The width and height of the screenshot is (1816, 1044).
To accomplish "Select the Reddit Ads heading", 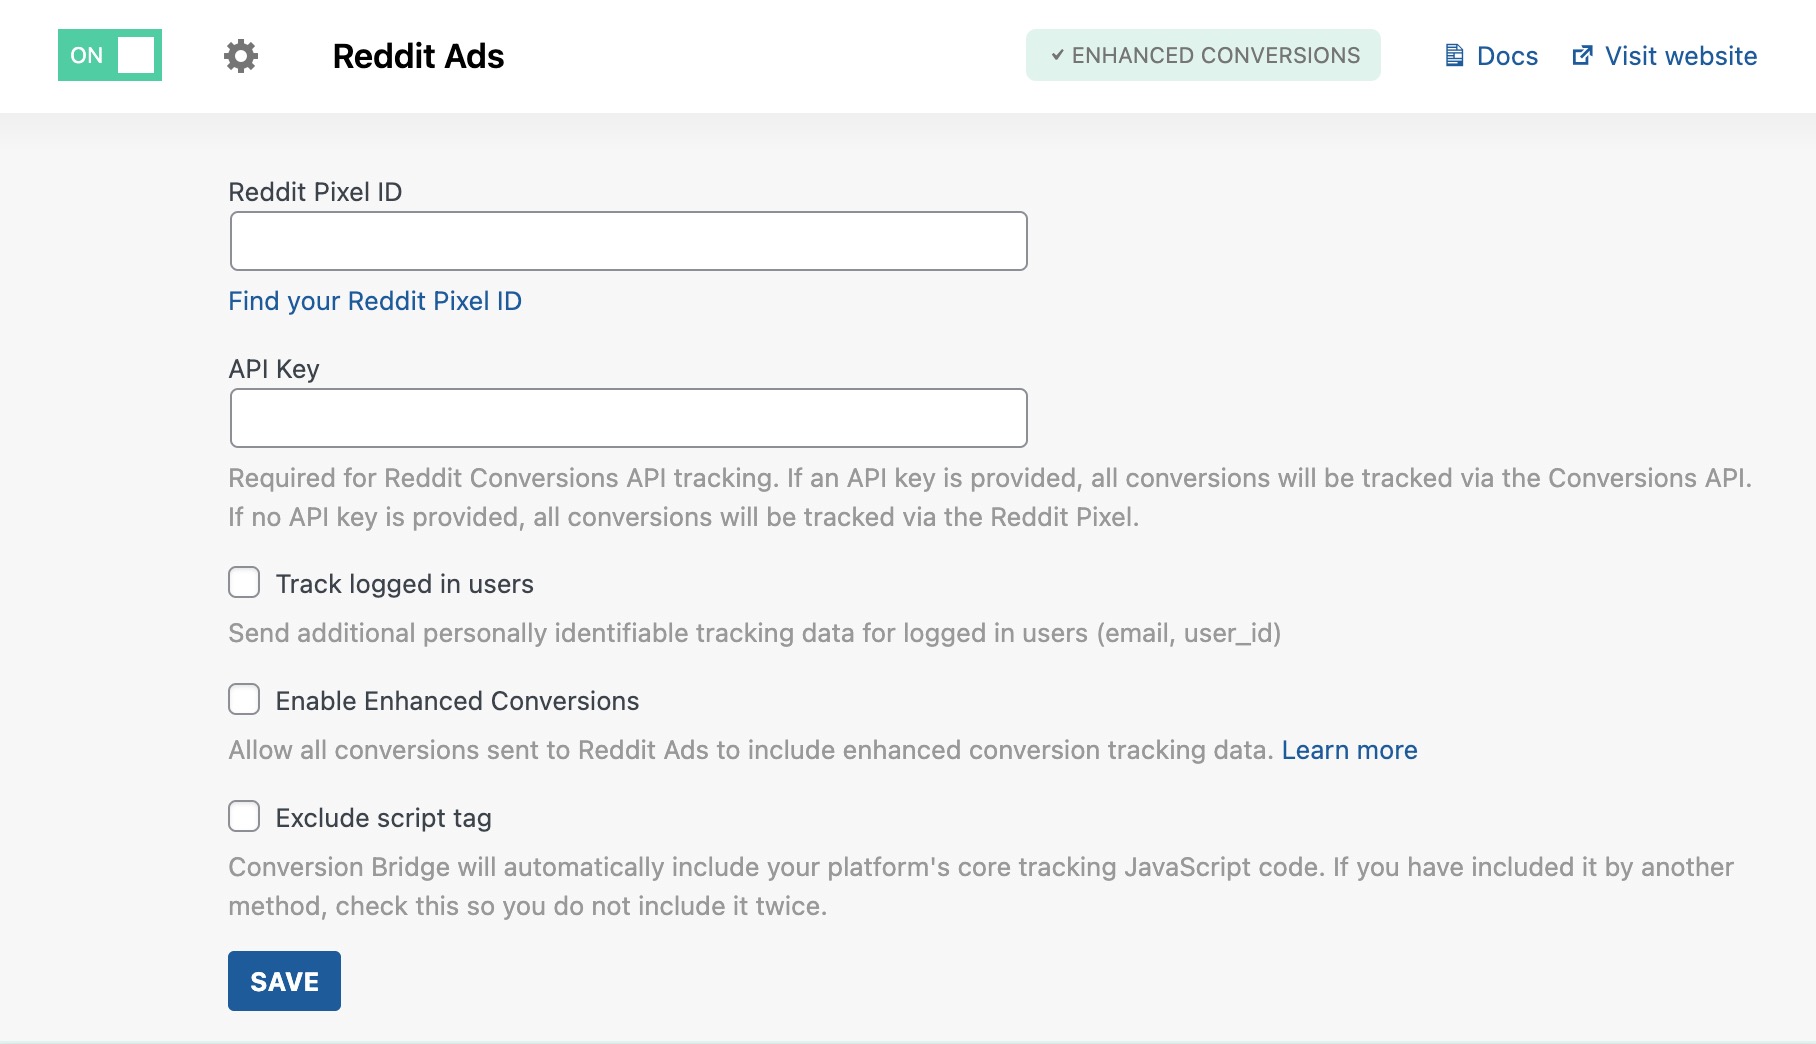I will pyautogui.click(x=417, y=56).
